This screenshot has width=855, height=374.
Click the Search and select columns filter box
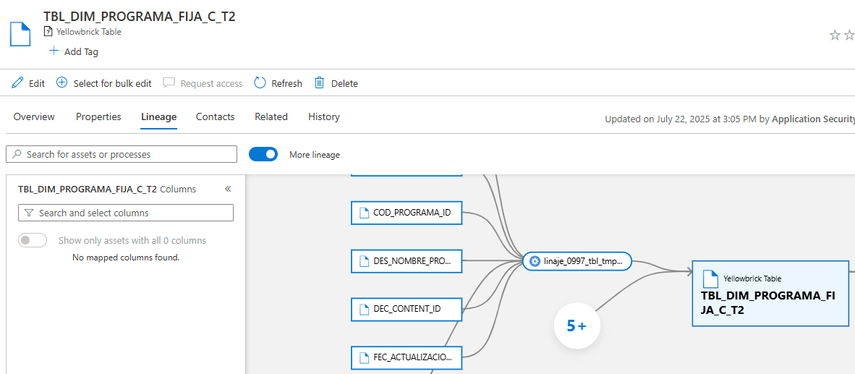pyautogui.click(x=126, y=213)
